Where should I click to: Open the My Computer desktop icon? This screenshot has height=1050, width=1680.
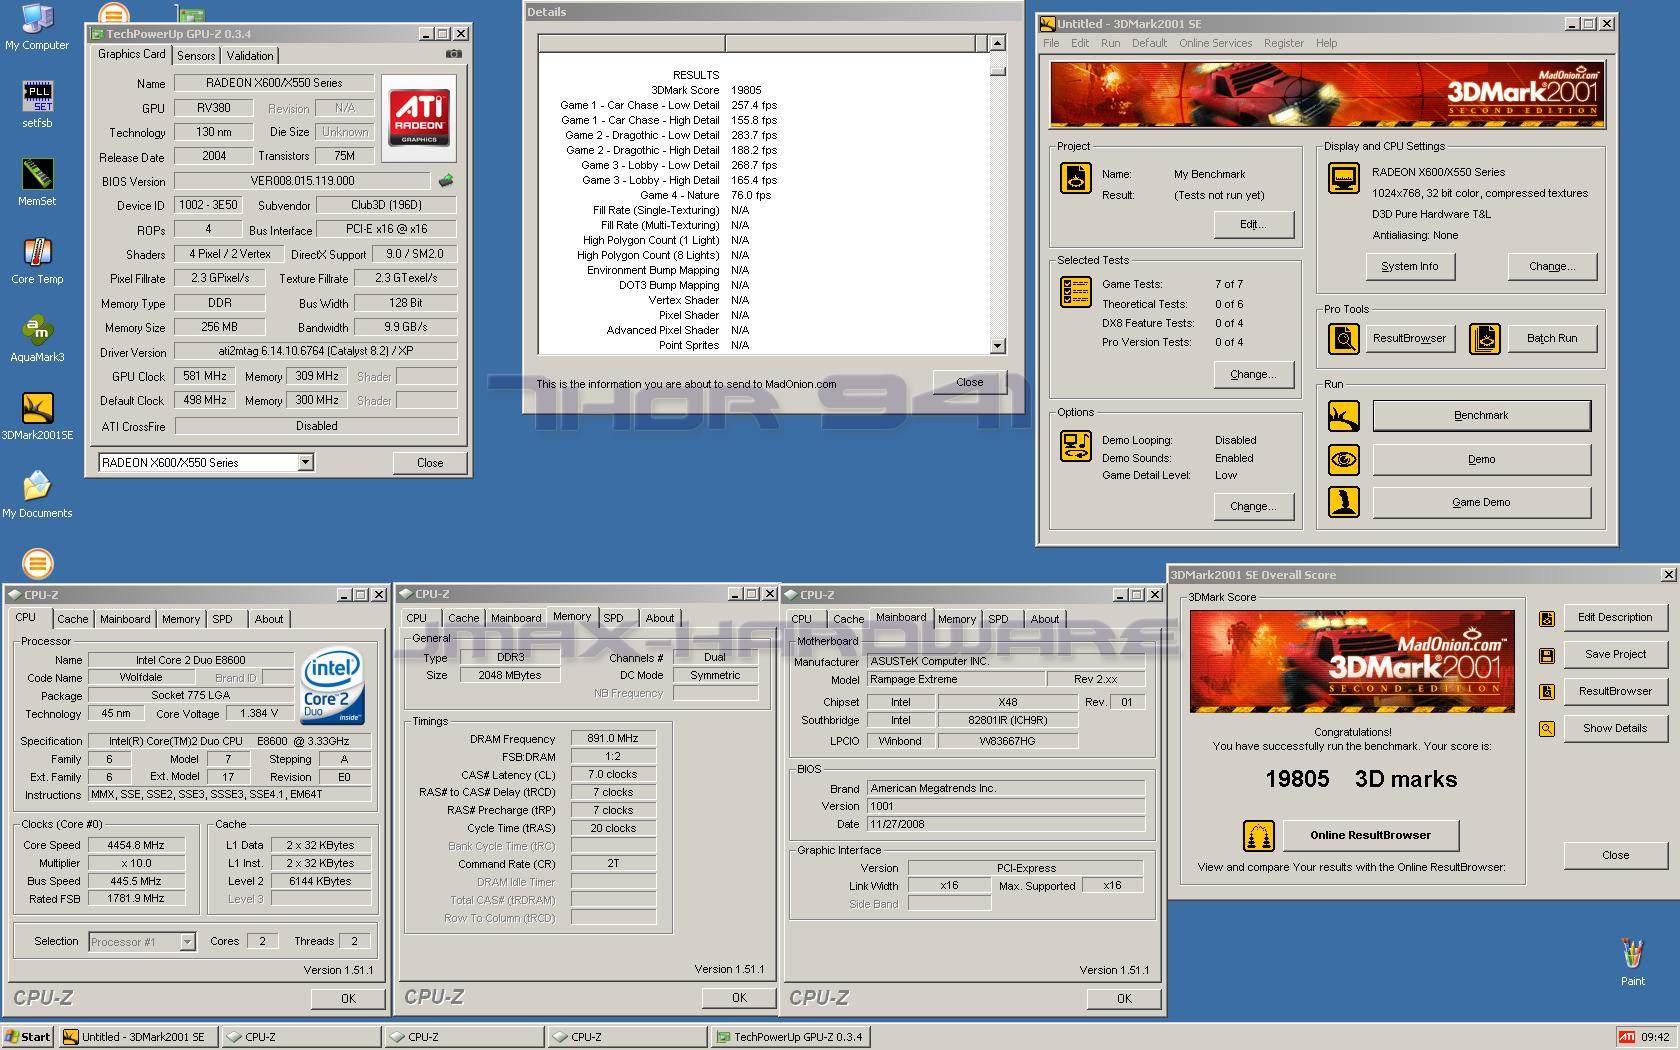(37, 27)
